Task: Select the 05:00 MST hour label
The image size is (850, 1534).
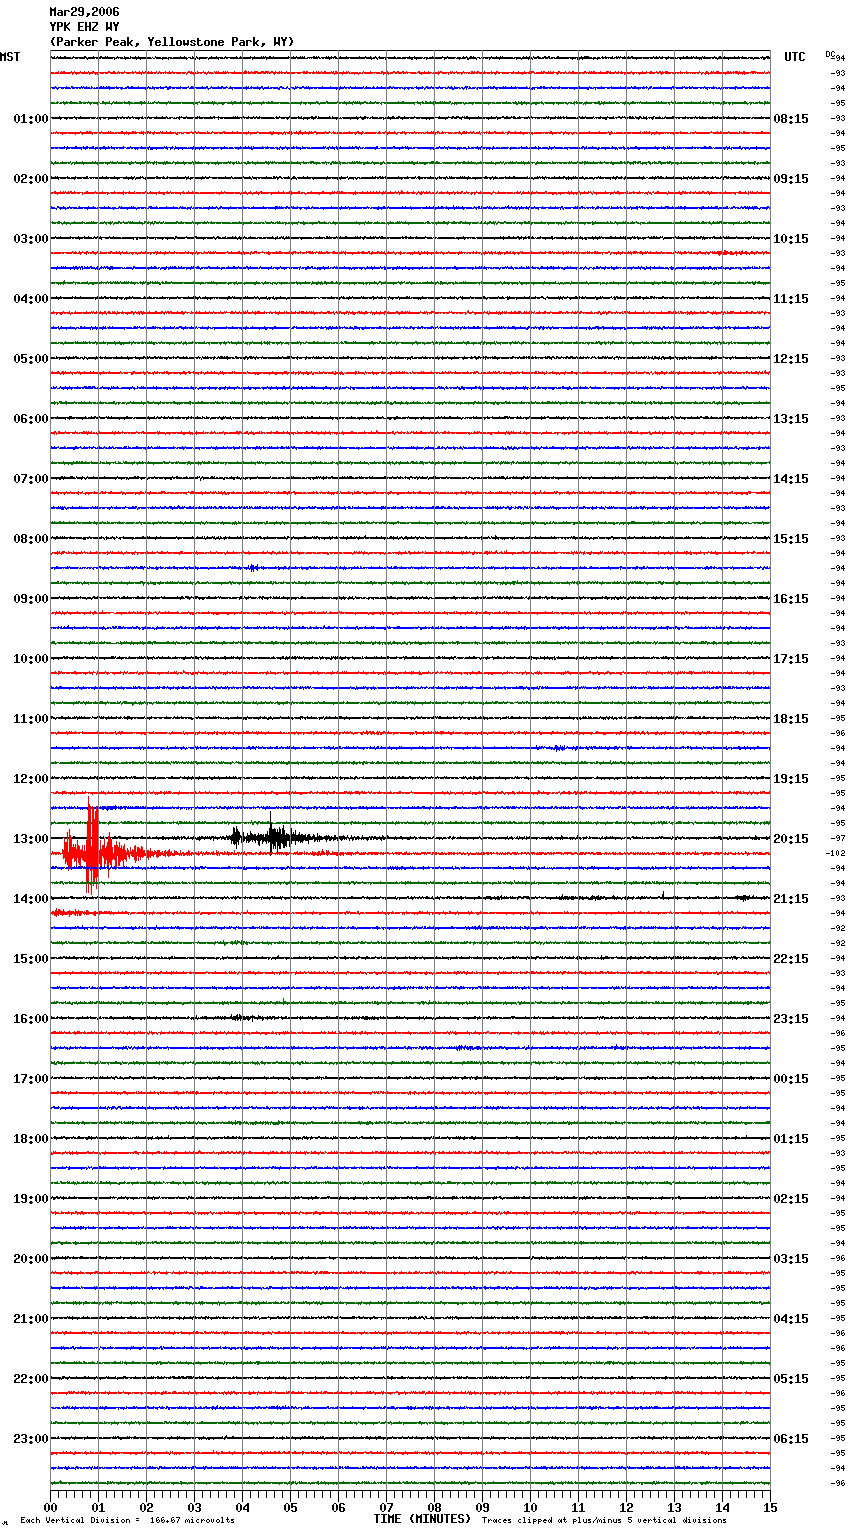Action: (x=31, y=359)
